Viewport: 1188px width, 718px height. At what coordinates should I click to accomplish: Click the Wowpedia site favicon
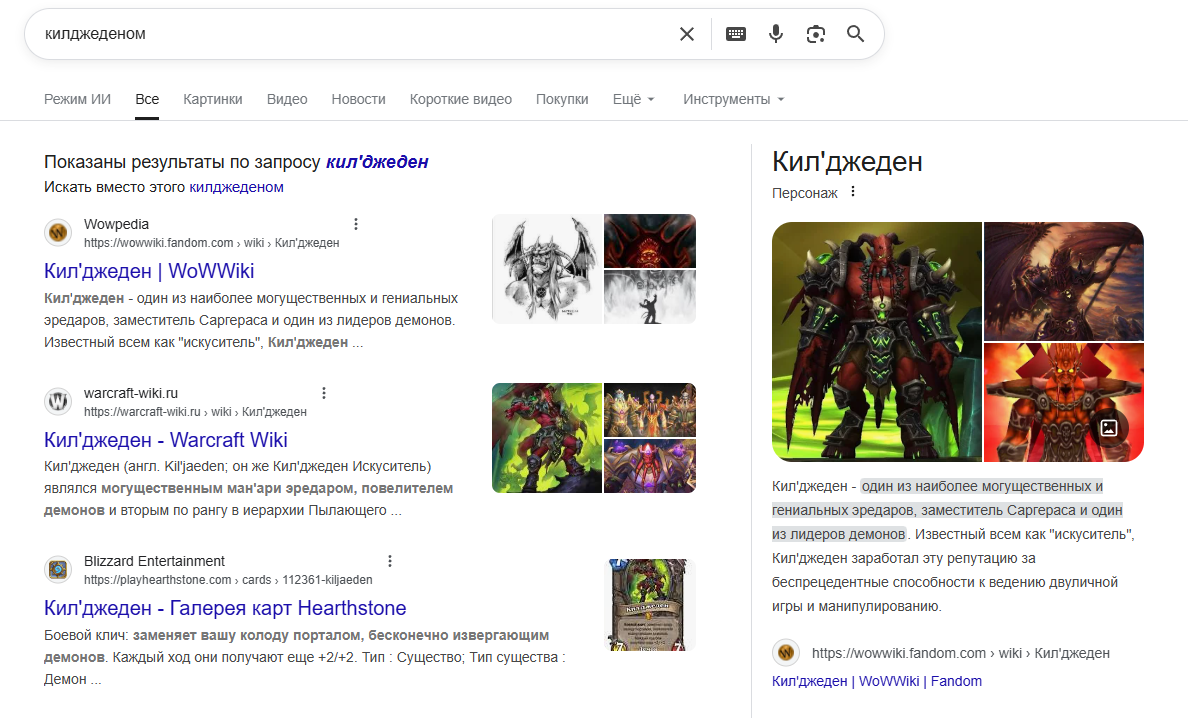(58, 233)
